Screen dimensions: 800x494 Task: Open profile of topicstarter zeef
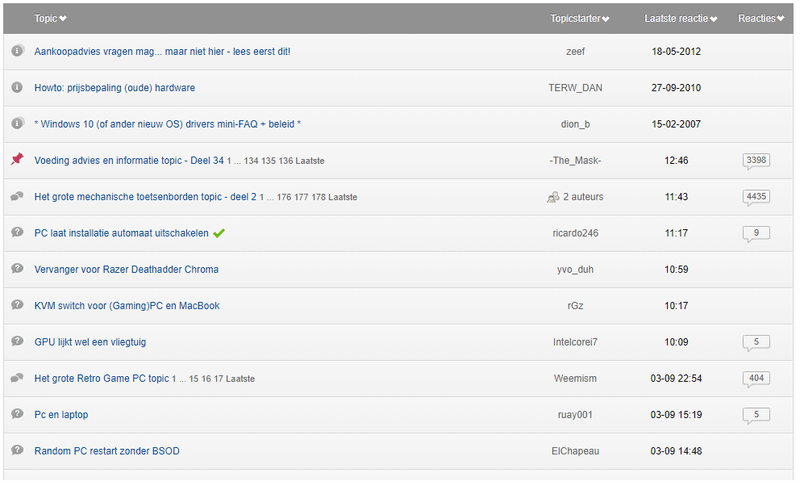[575, 52]
